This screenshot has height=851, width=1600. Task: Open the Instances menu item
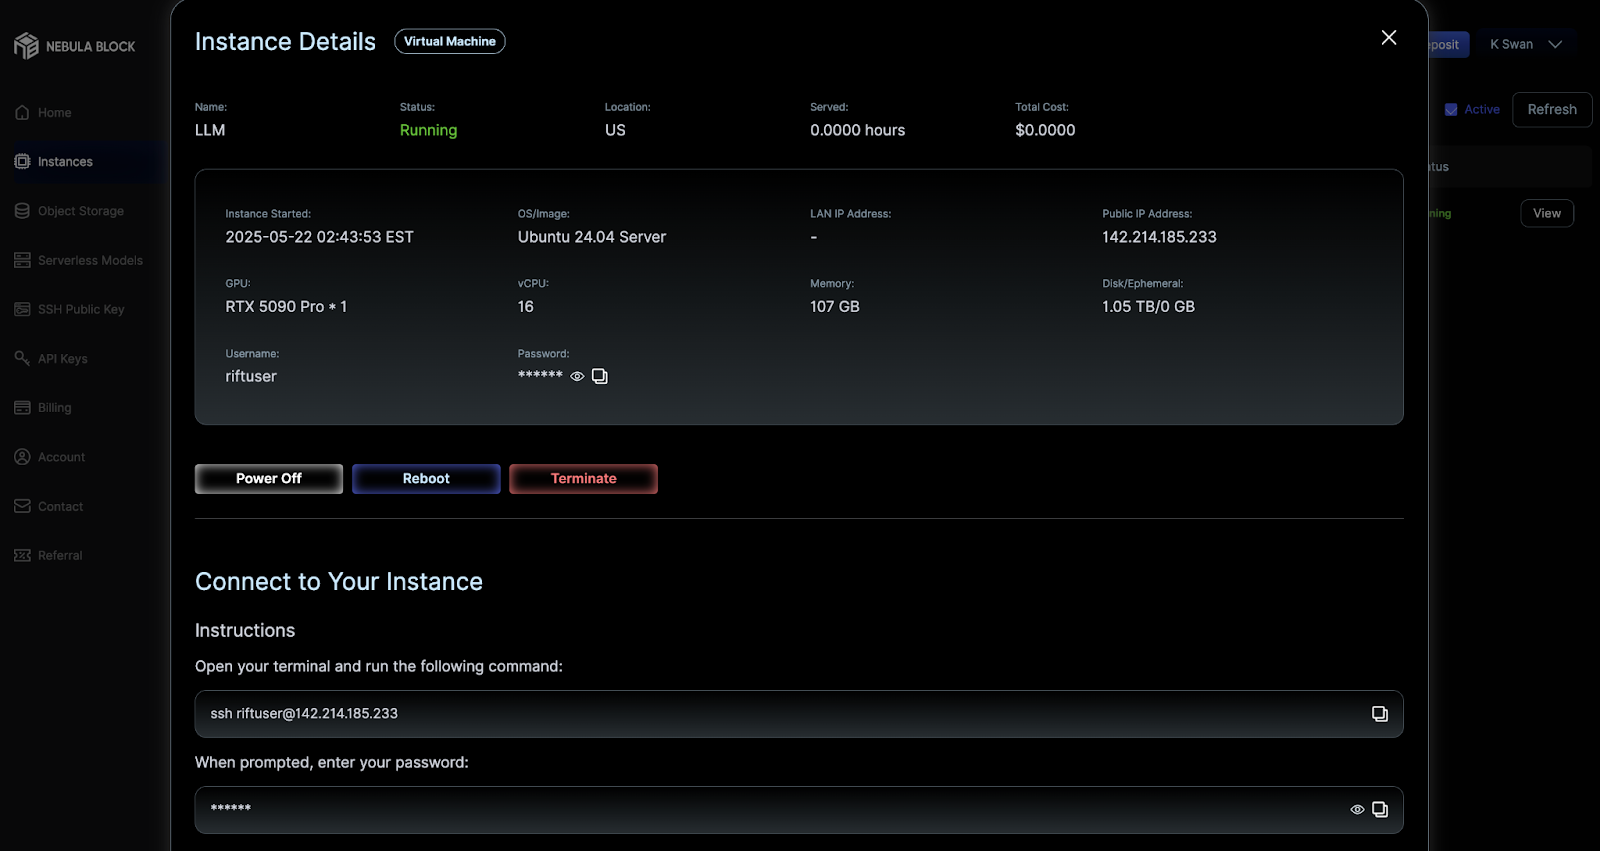(65, 162)
